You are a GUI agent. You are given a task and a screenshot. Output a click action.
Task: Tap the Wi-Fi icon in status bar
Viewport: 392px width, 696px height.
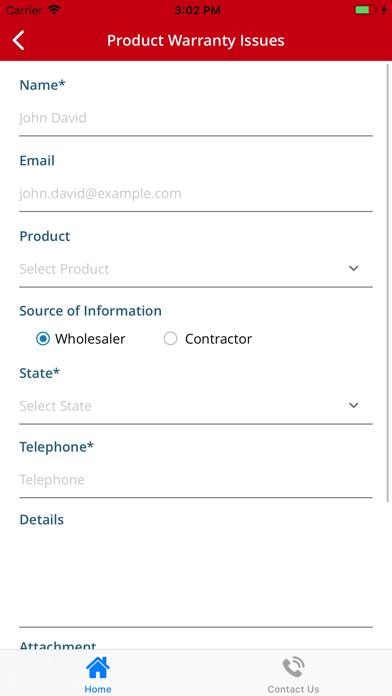[54, 10]
